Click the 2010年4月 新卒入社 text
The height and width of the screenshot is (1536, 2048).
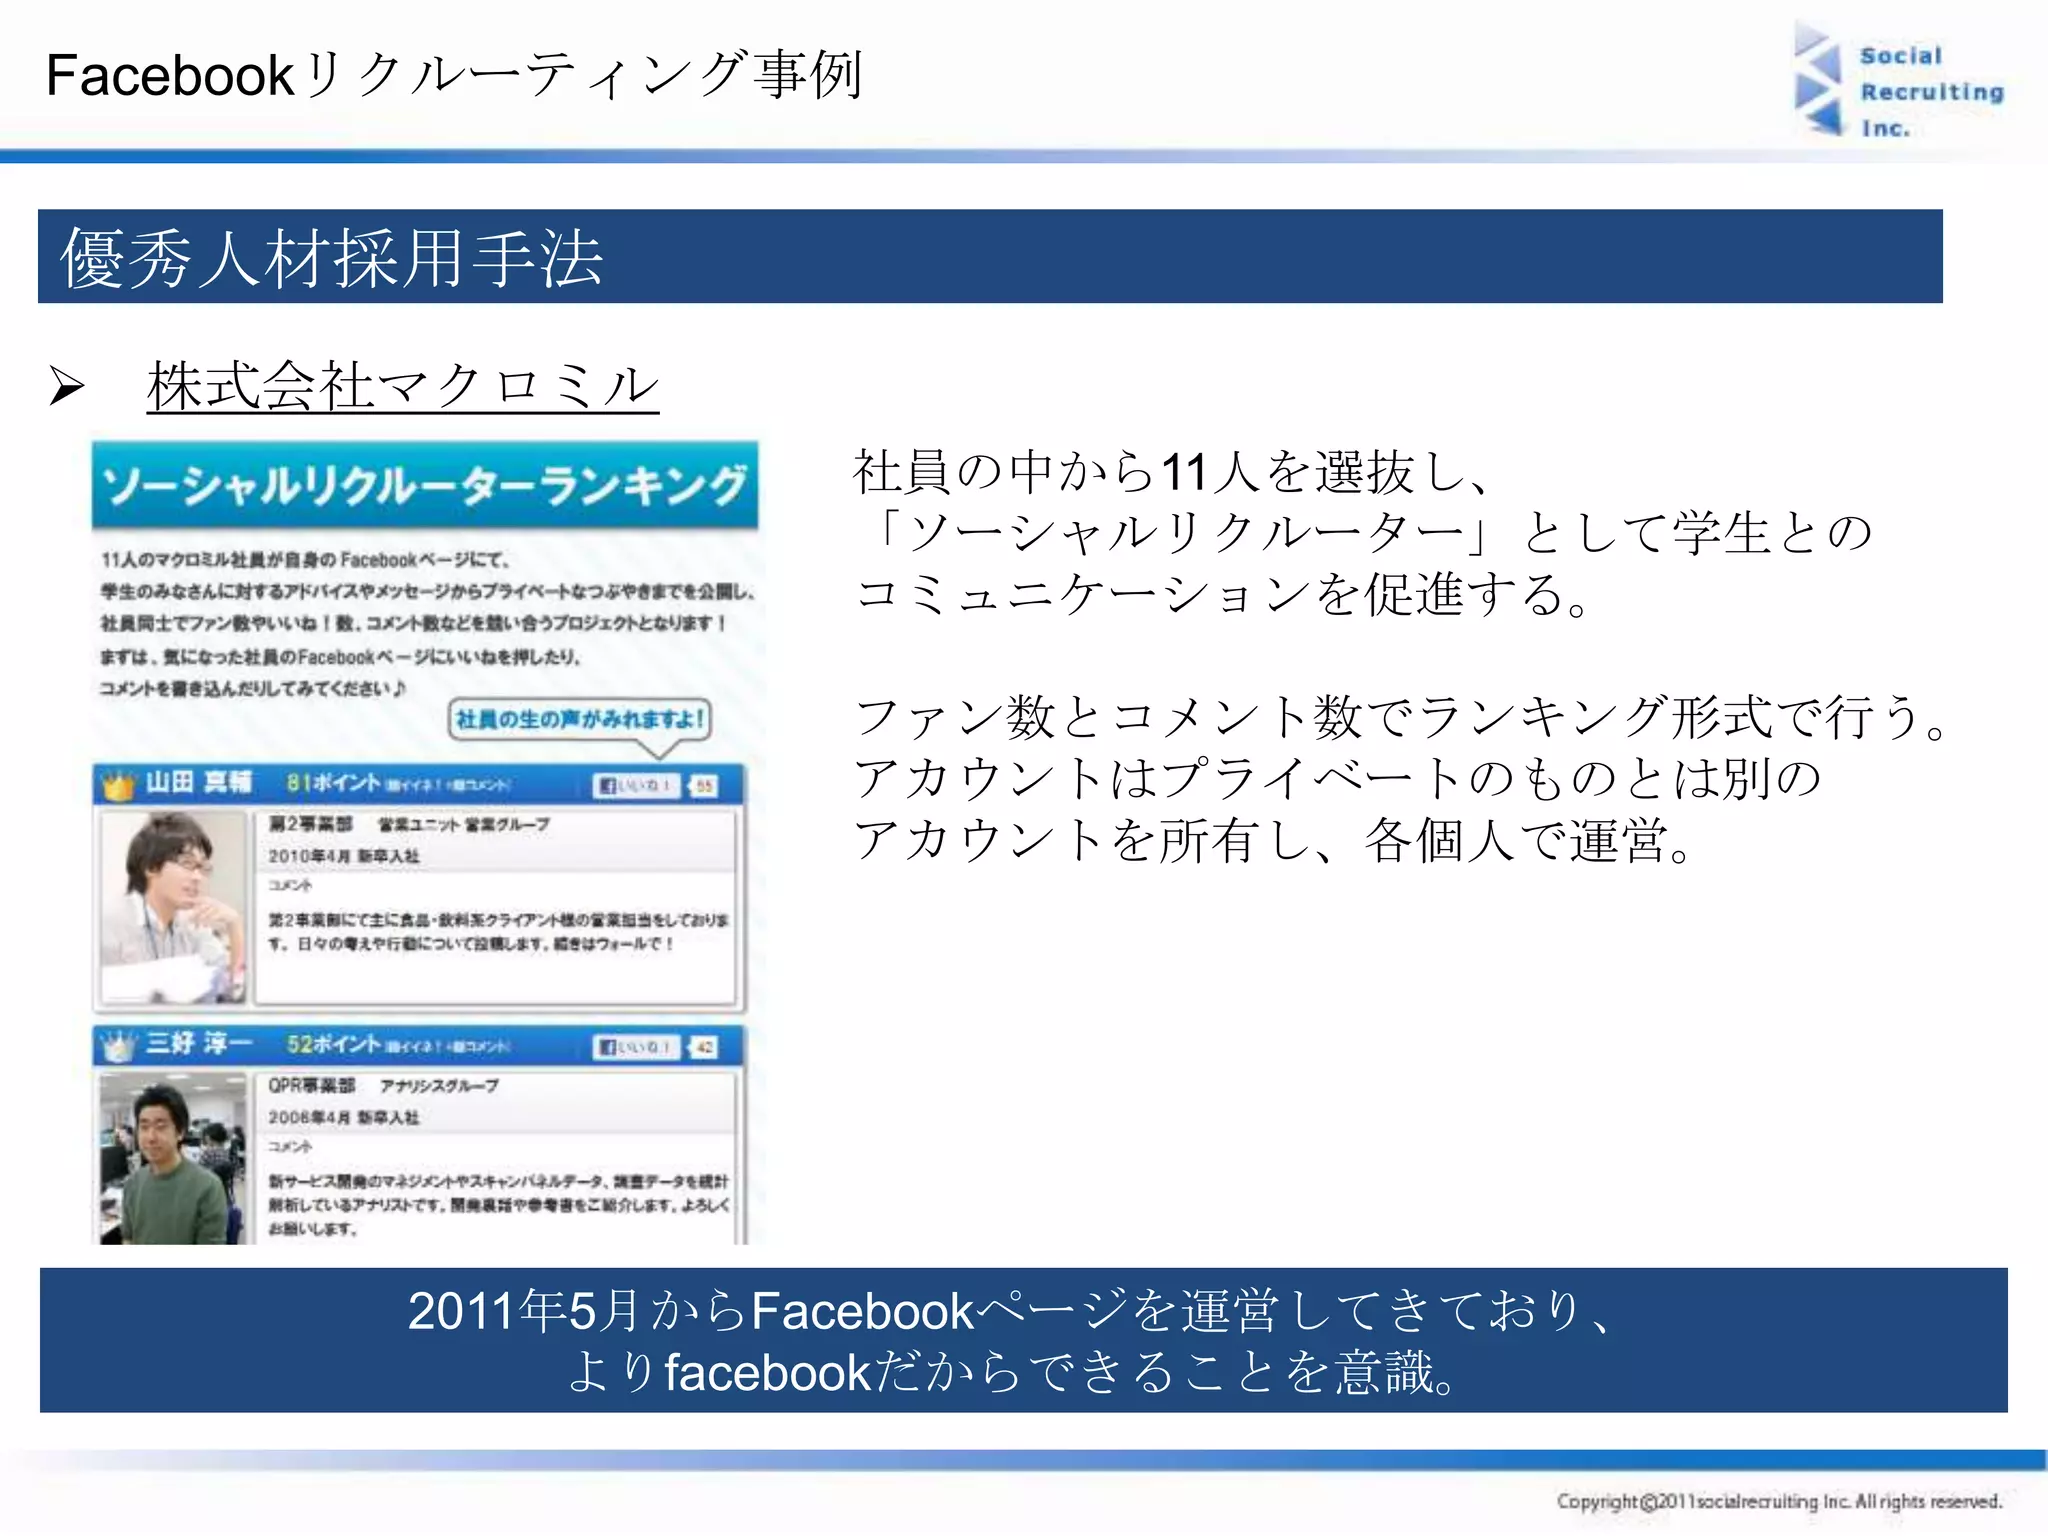tap(343, 857)
